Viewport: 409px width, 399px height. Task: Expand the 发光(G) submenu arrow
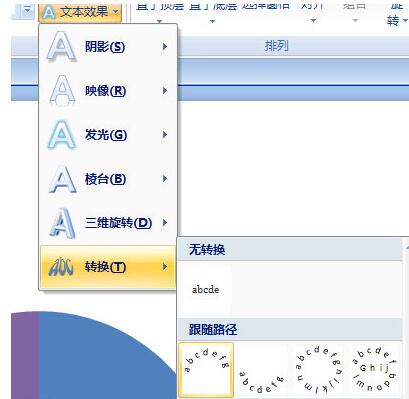(165, 135)
